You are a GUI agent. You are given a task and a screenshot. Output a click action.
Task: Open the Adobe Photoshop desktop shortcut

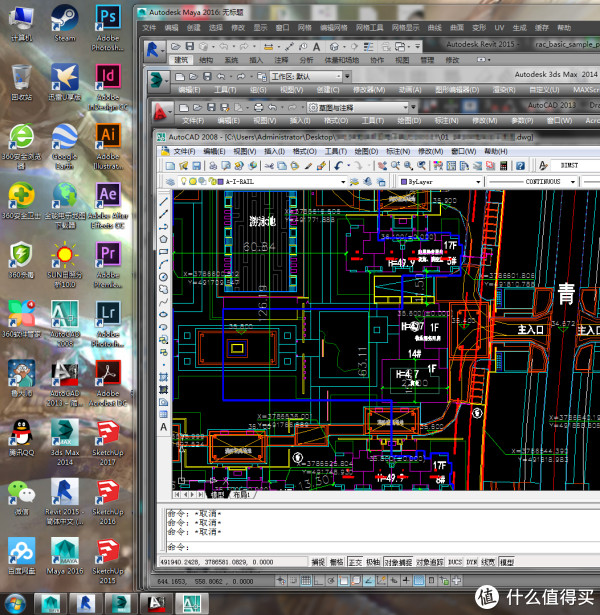[108, 27]
